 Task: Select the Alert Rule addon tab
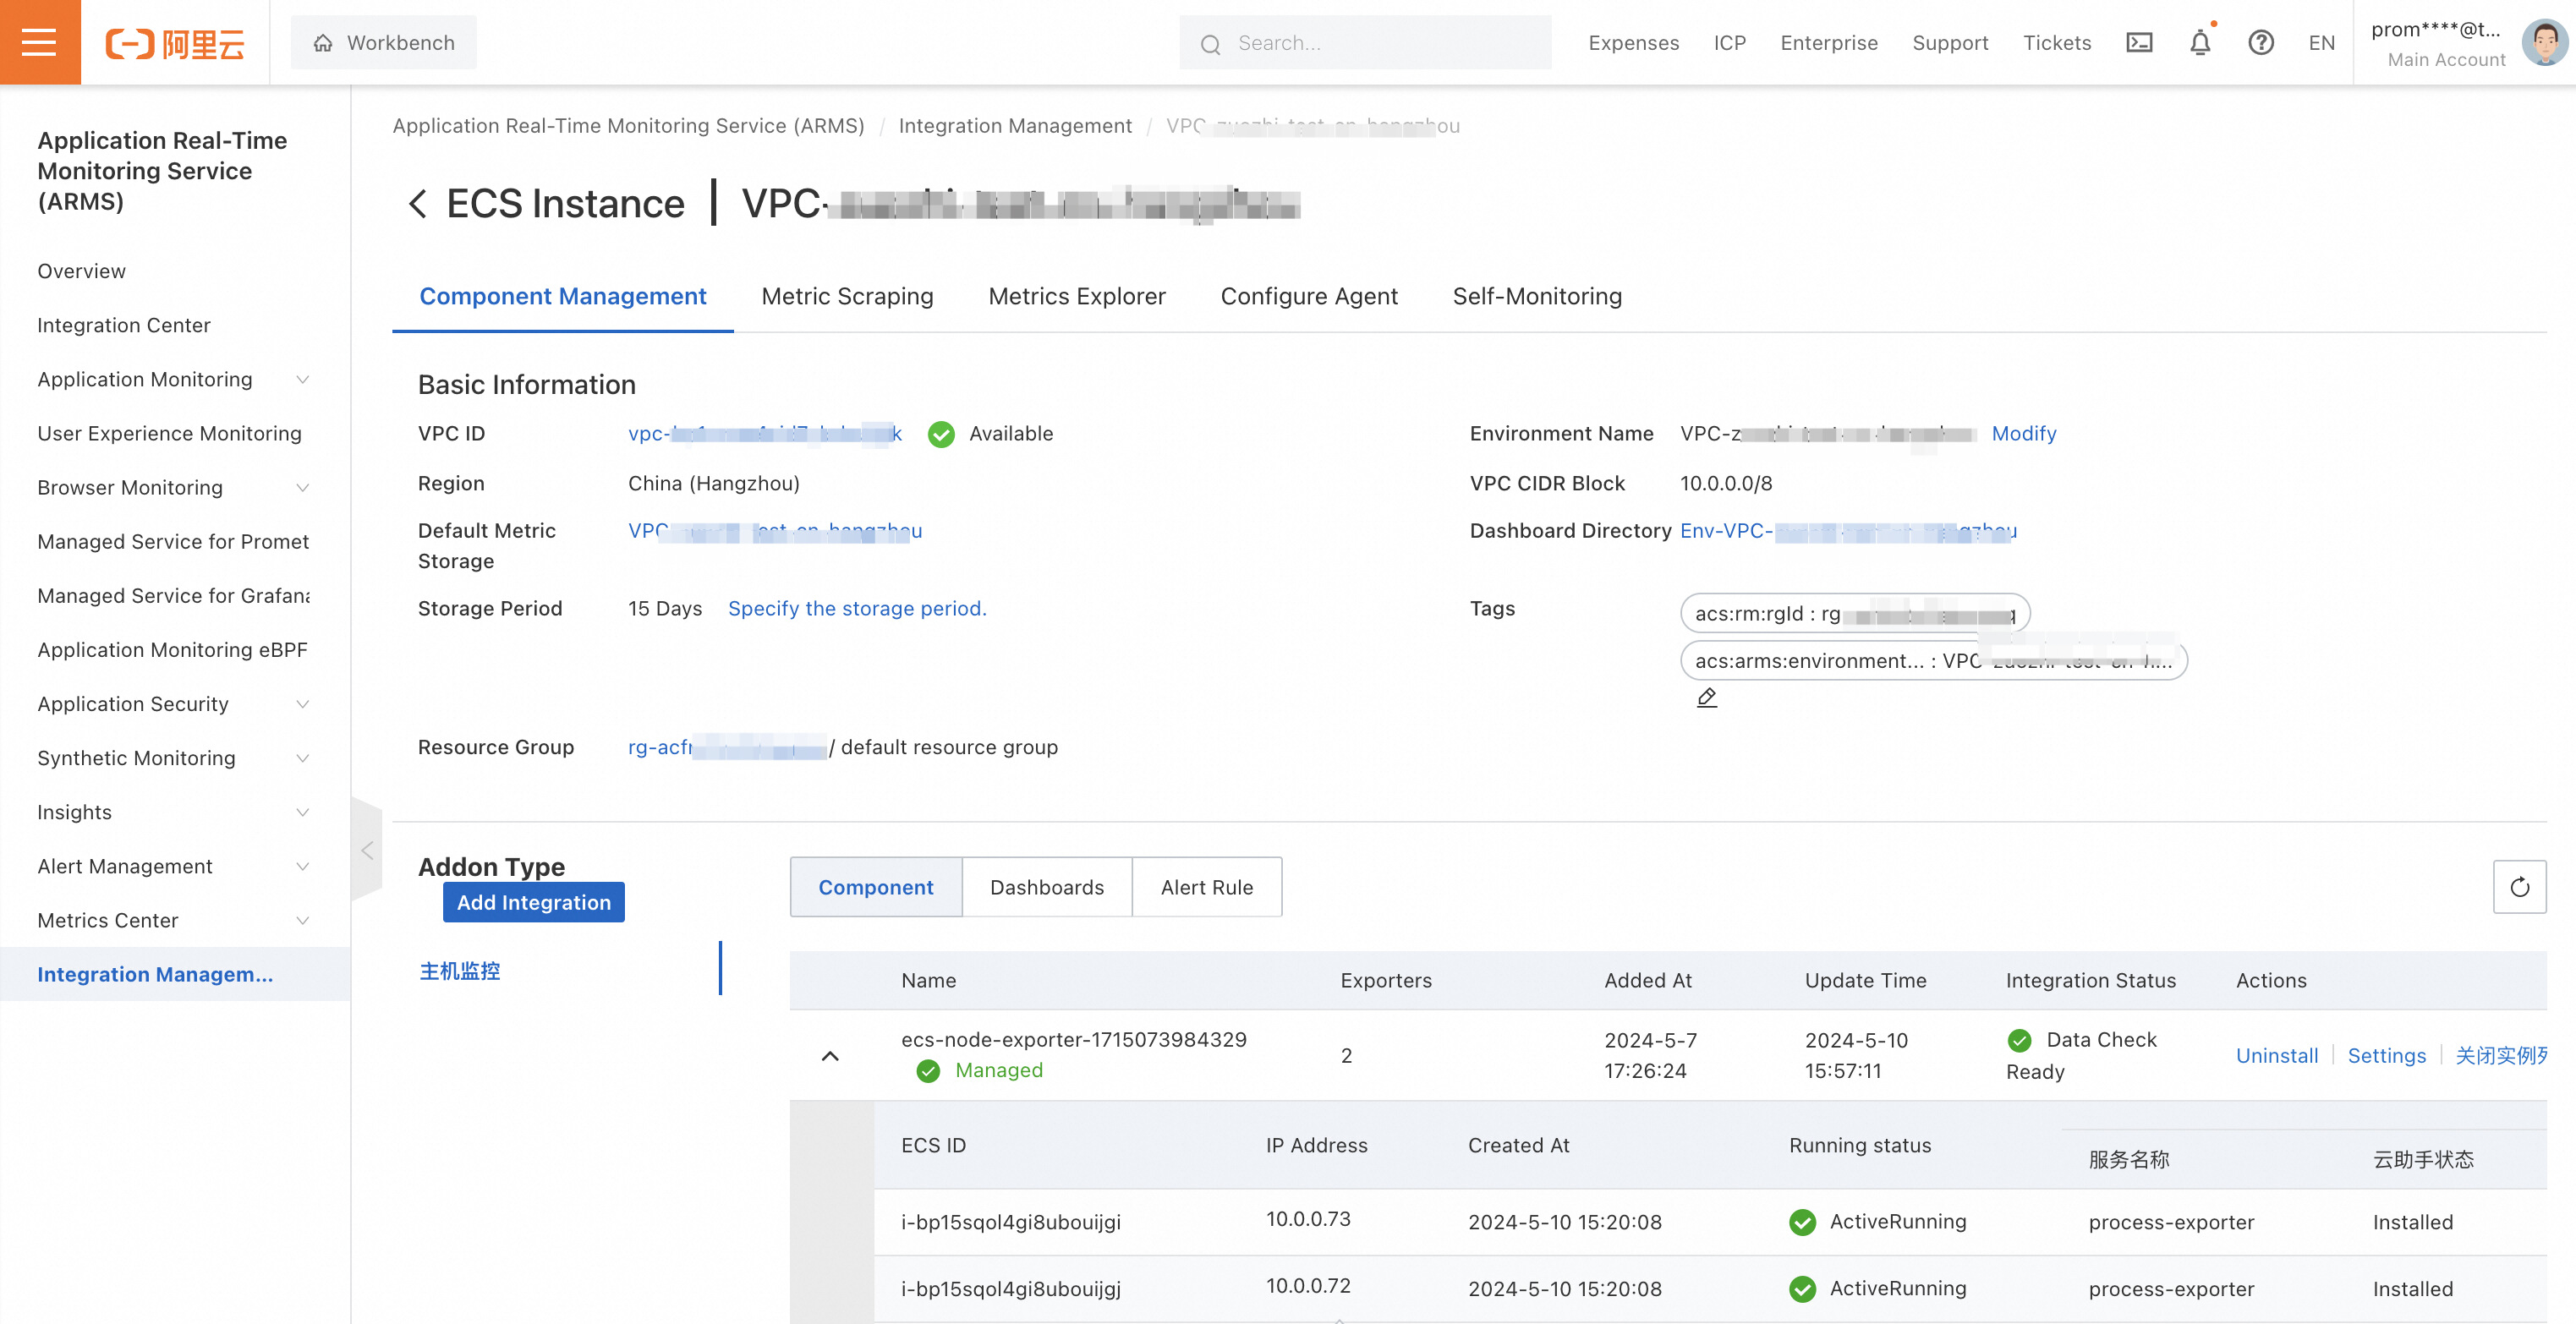(x=1207, y=887)
